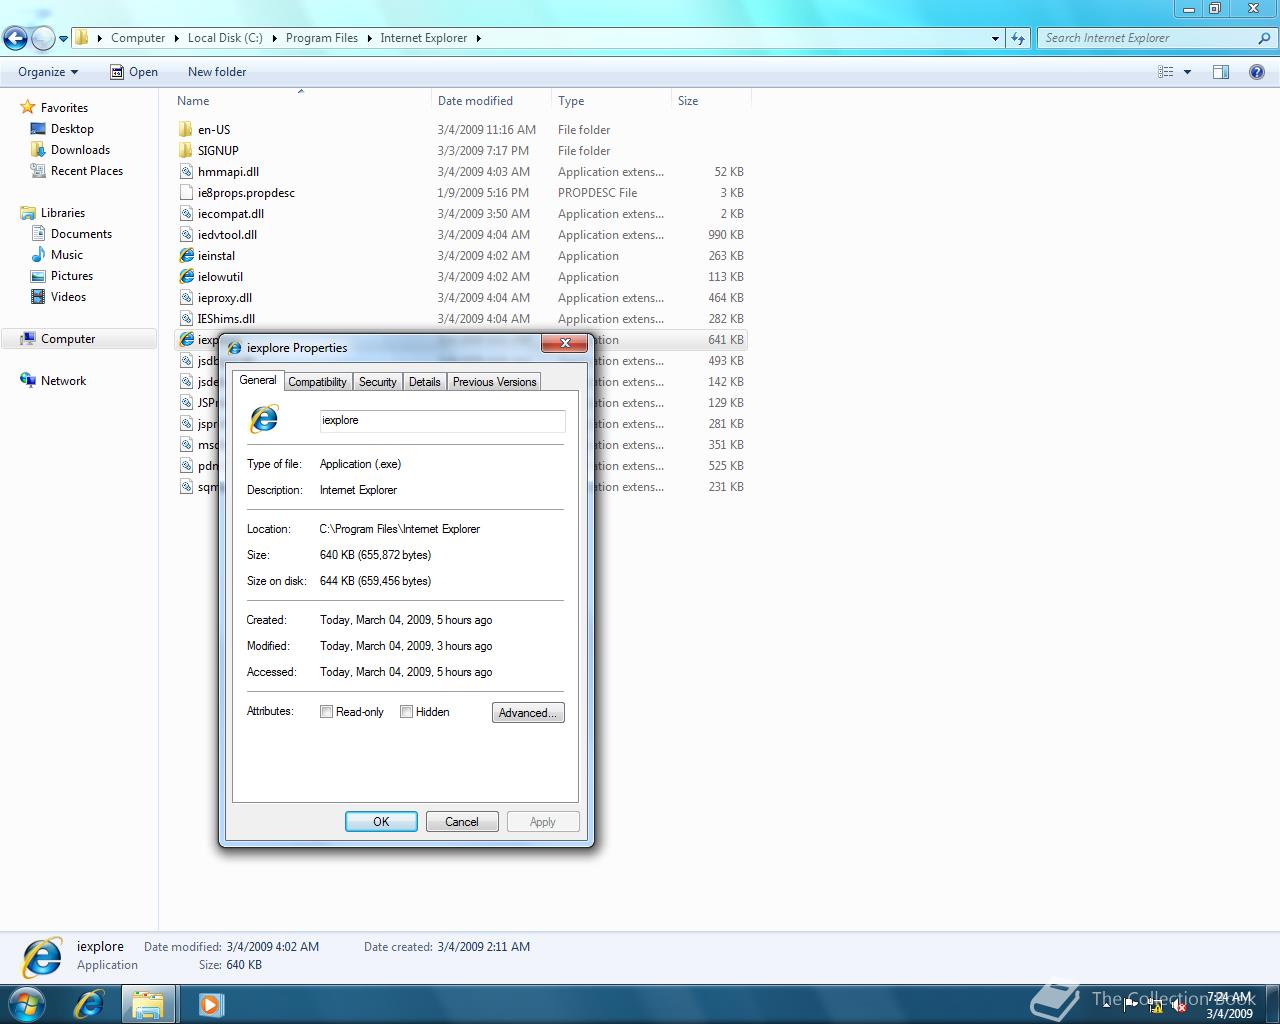
Task: Select iecompat.dll file icon
Action: coord(186,214)
